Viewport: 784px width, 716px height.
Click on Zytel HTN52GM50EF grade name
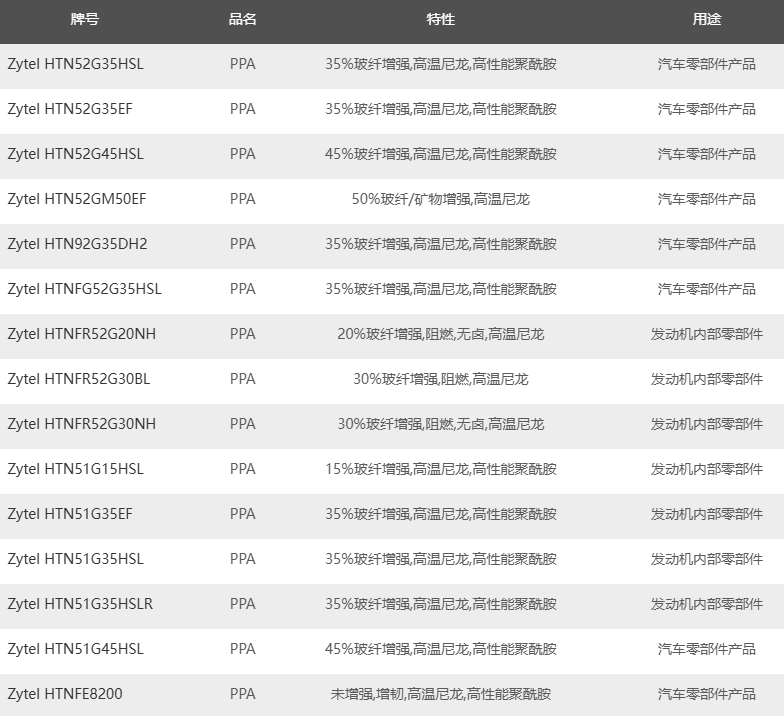(x=76, y=199)
